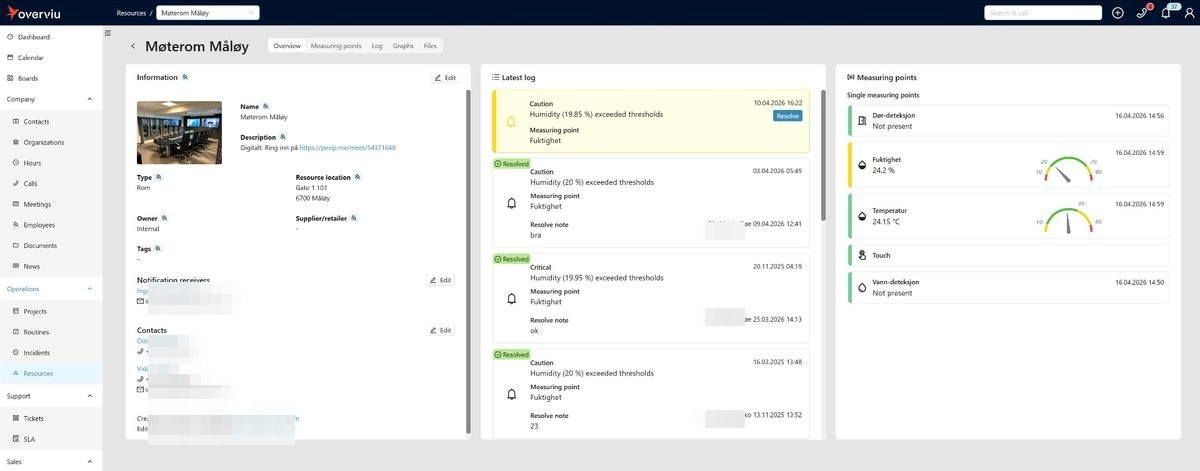Click the bell icon in the 10.04.2026 caution log
Viewport: 1200px width, 471px height.
(x=511, y=122)
